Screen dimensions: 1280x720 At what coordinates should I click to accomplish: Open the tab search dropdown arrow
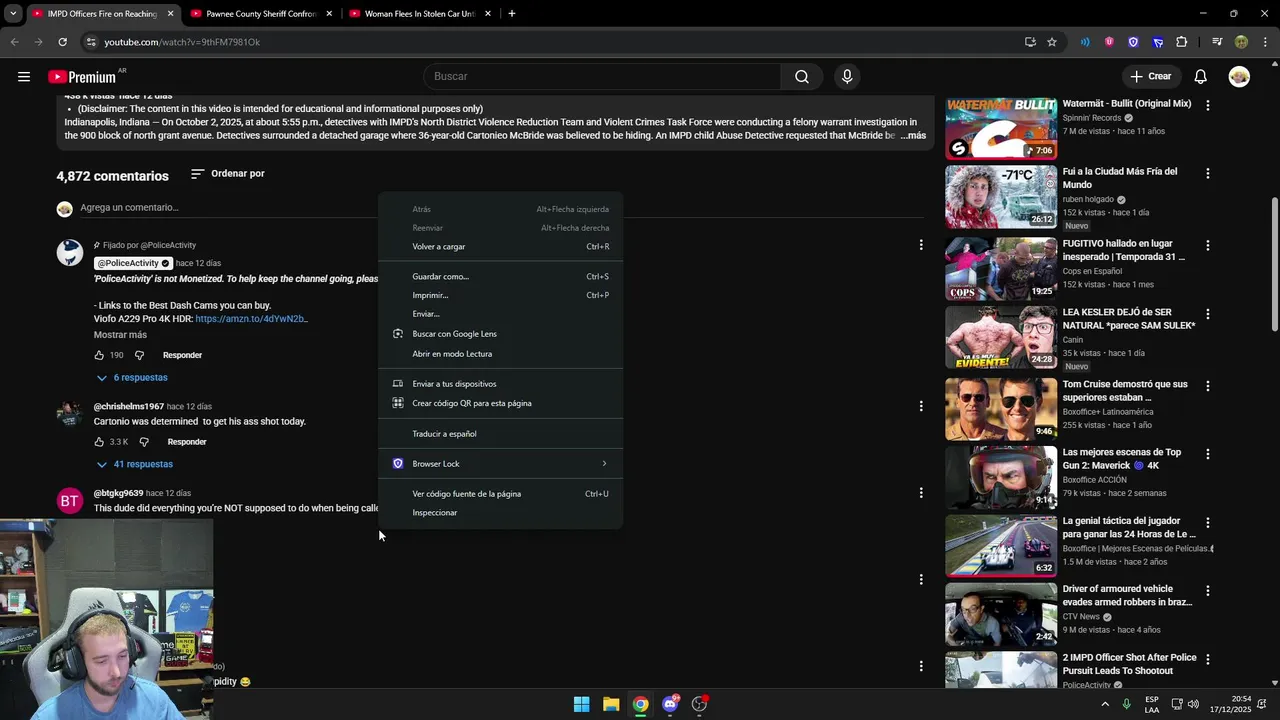(13, 14)
